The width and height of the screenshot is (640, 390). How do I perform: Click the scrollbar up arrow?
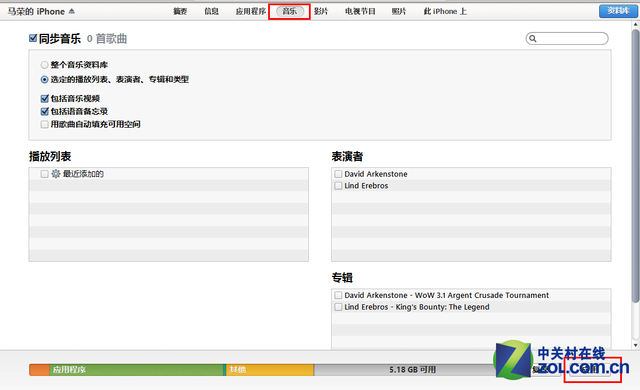(x=636, y=24)
